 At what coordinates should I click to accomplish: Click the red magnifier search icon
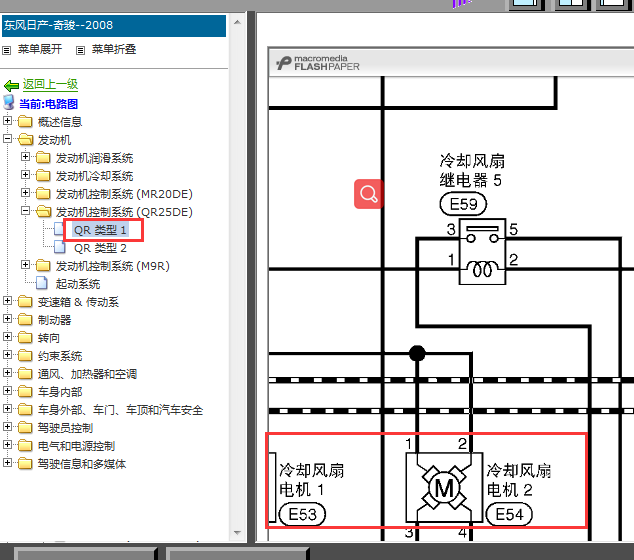(x=368, y=194)
